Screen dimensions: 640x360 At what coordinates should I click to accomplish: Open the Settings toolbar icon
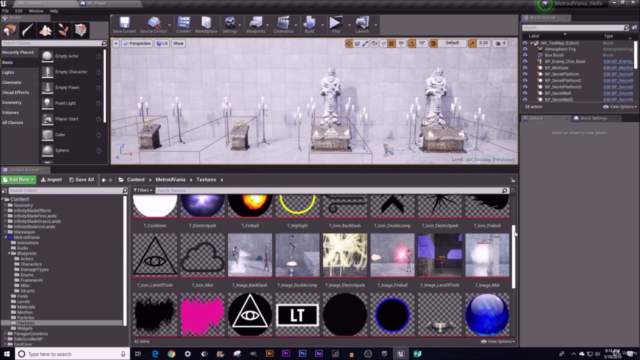pyautogui.click(x=230, y=25)
